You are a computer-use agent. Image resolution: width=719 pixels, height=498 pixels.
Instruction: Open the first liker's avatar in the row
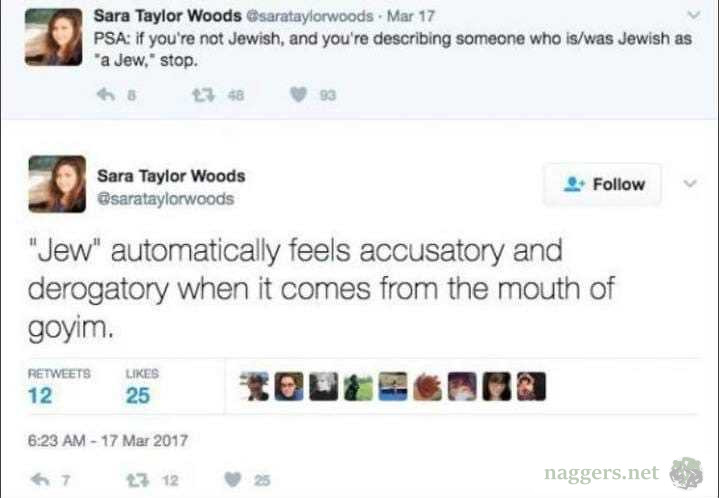(254, 387)
